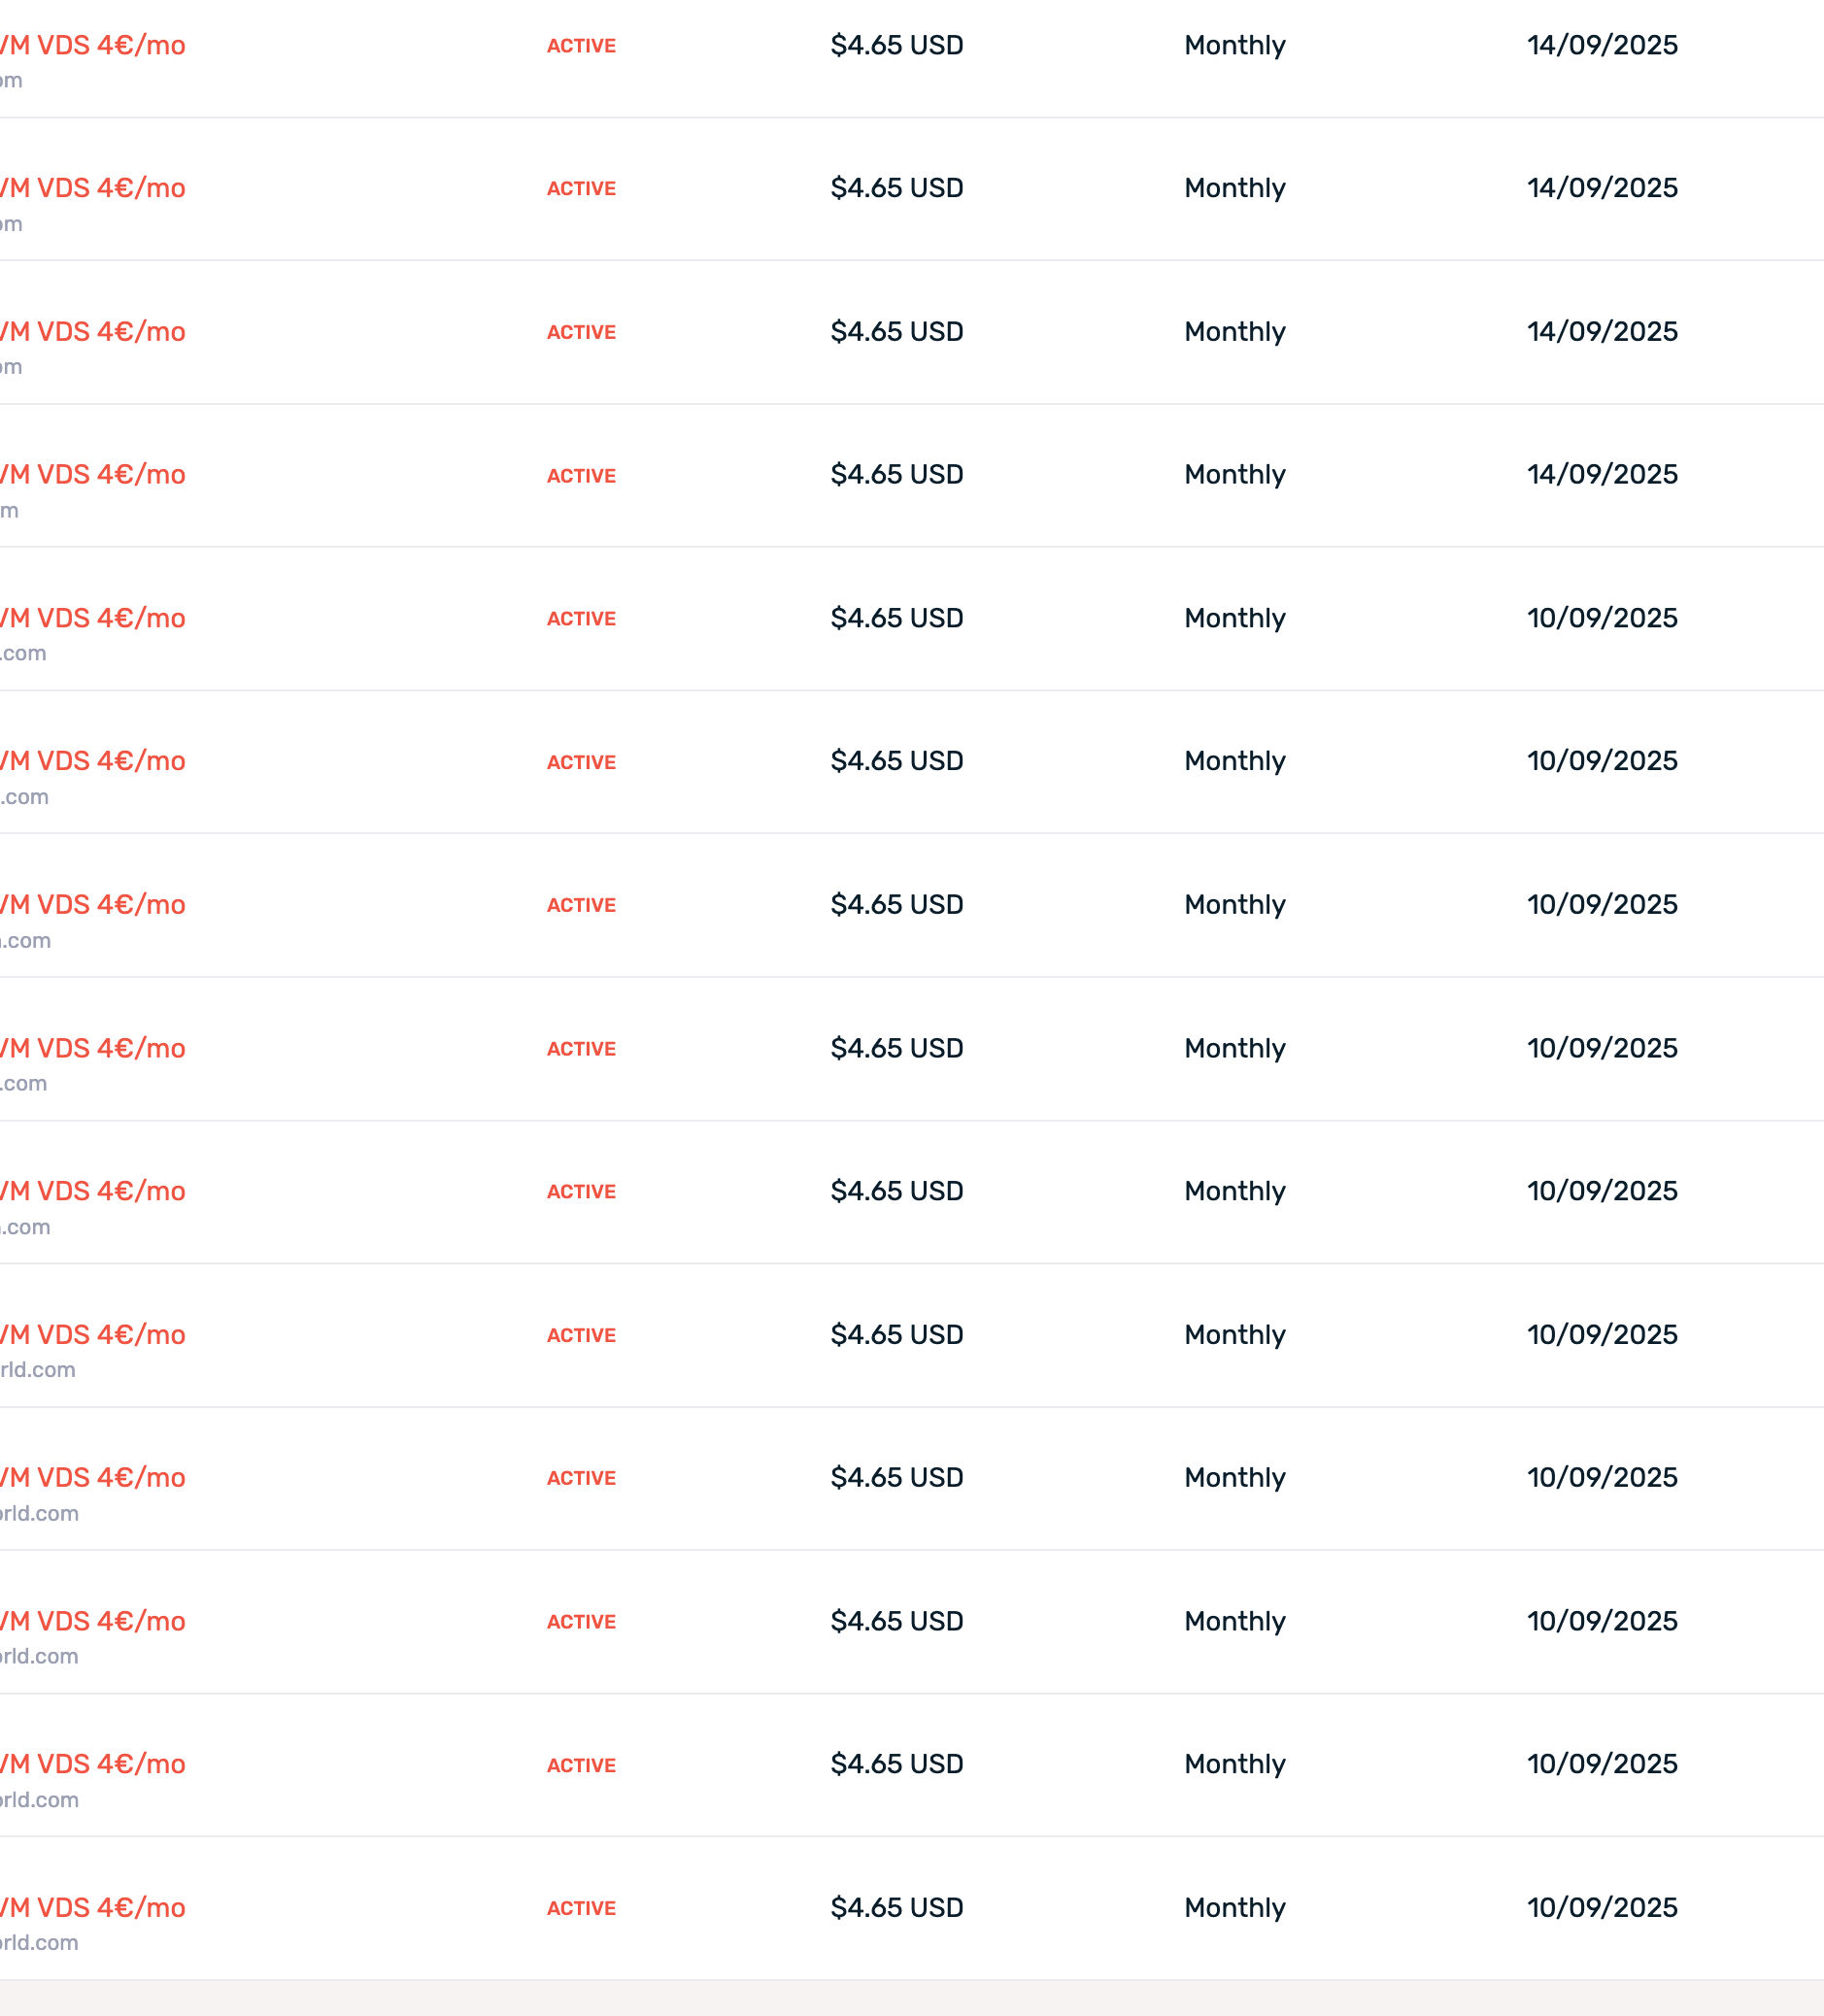This screenshot has width=1824, height=2016.
Task: Click Monthly billing cycle in the top row
Action: point(1235,46)
